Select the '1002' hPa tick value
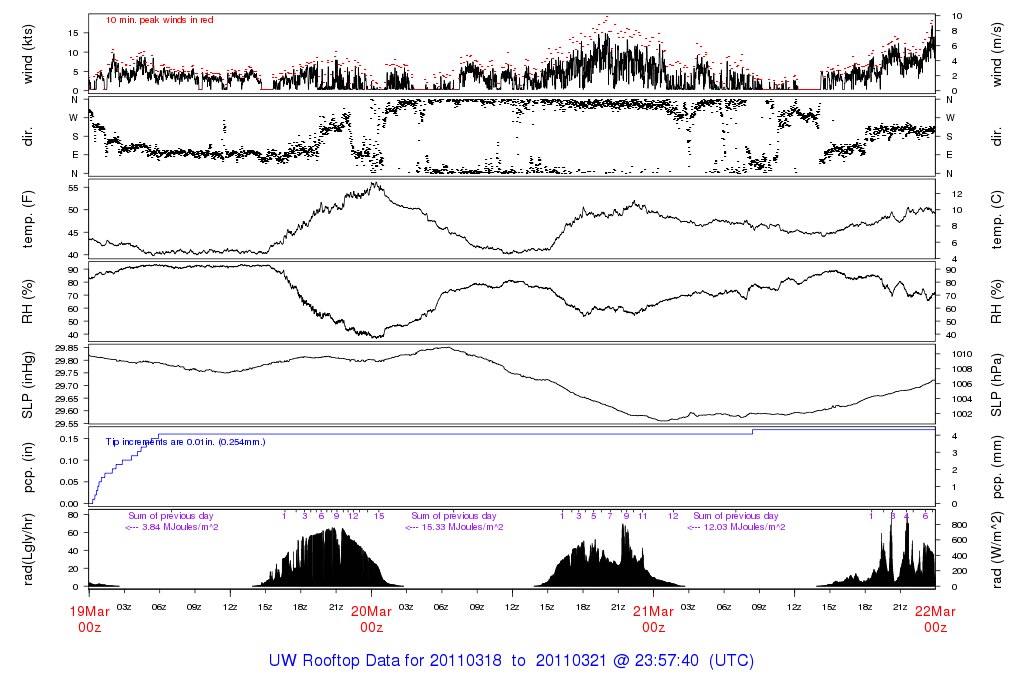Image resolution: width=1024 pixels, height=700 pixels. [x=963, y=414]
